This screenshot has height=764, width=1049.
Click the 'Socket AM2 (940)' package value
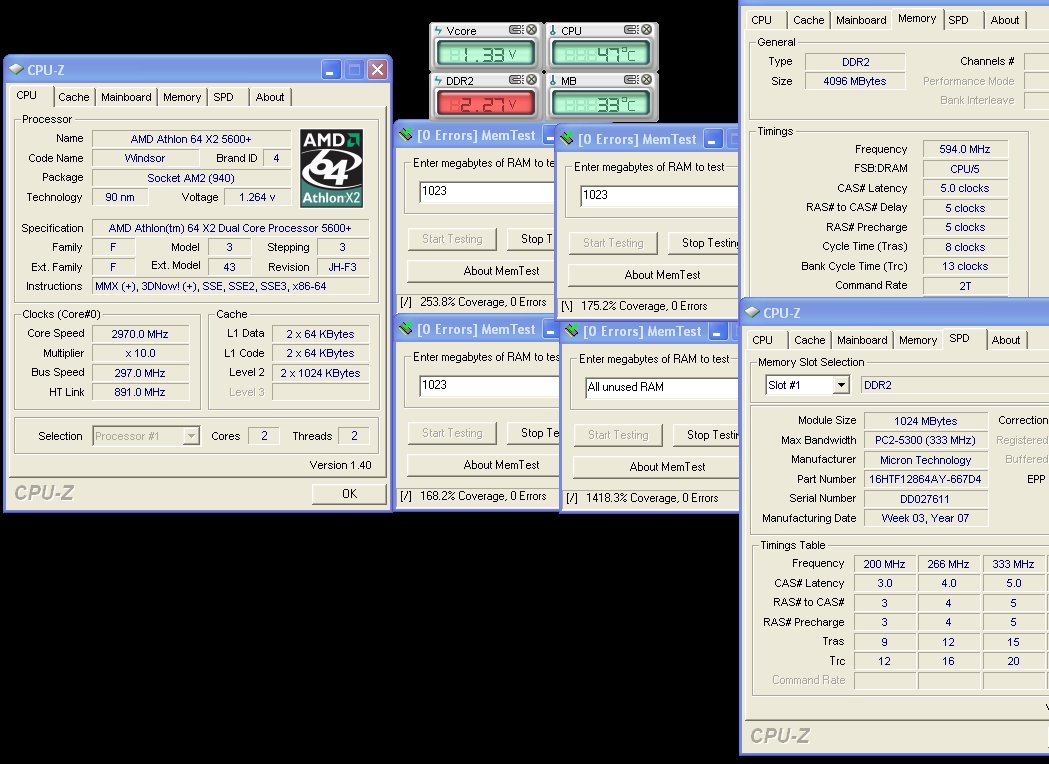tap(191, 178)
